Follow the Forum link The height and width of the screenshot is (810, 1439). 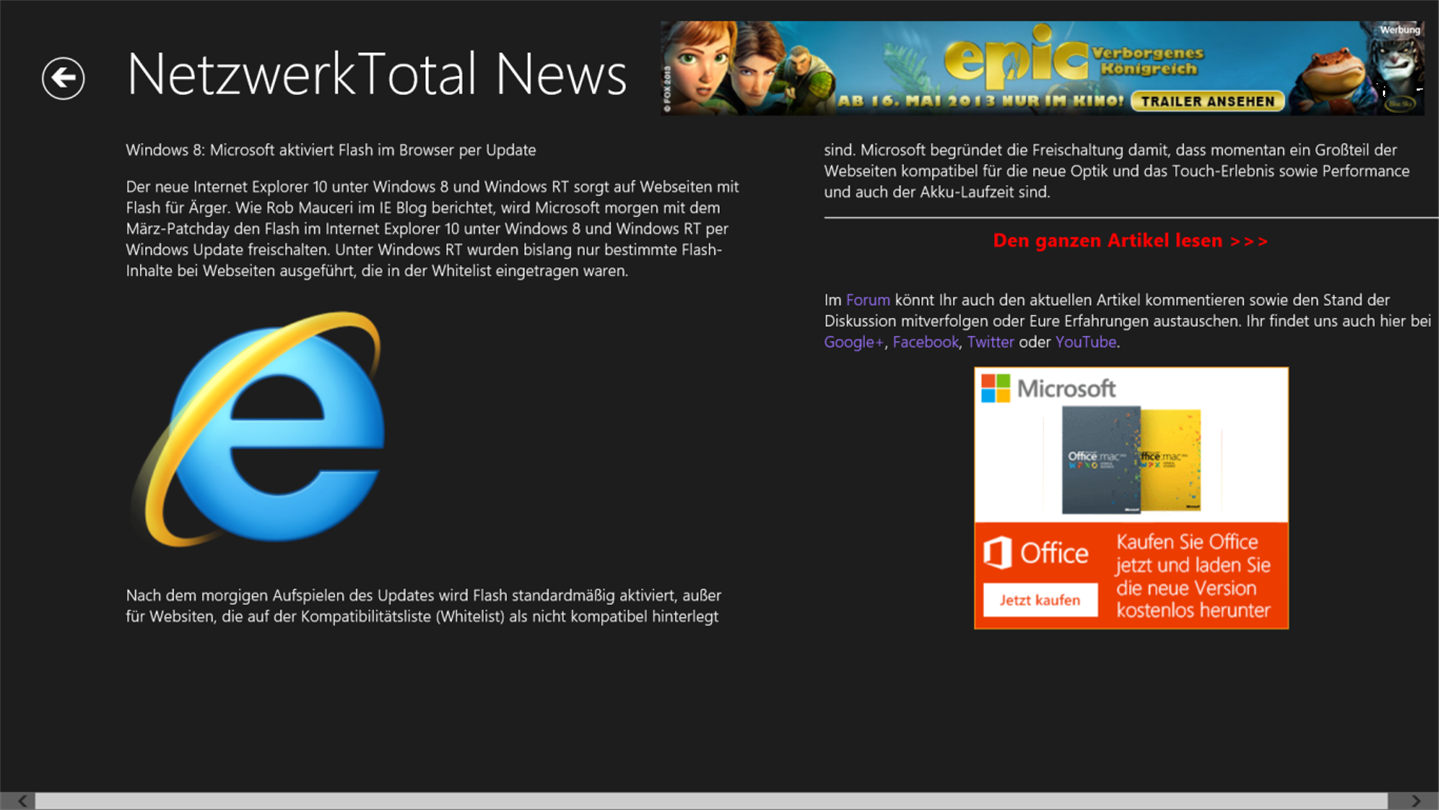(868, 299)
